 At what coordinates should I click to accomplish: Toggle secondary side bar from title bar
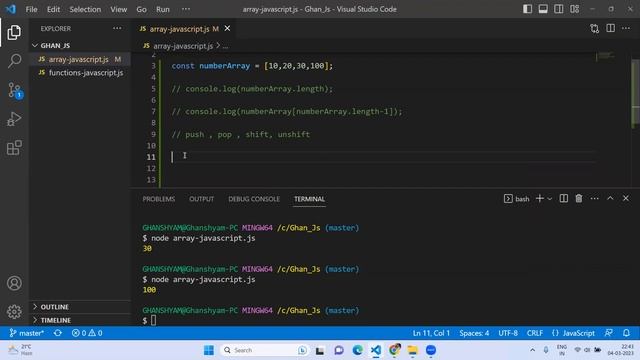click(x=558, y=9)
